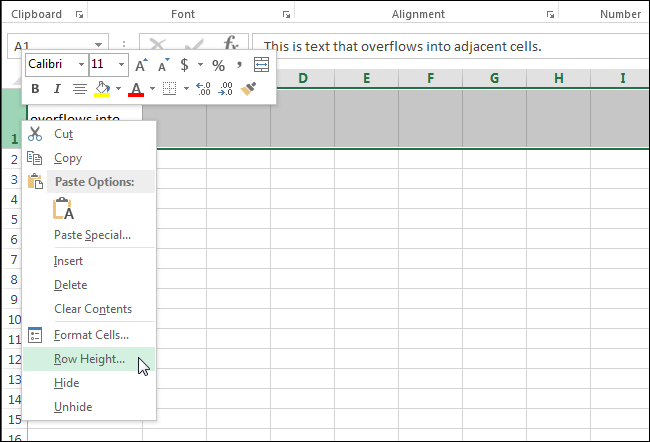650x442 pixels.
Task: Choose Row Height from context menu
Action: (x=89, y=359)
